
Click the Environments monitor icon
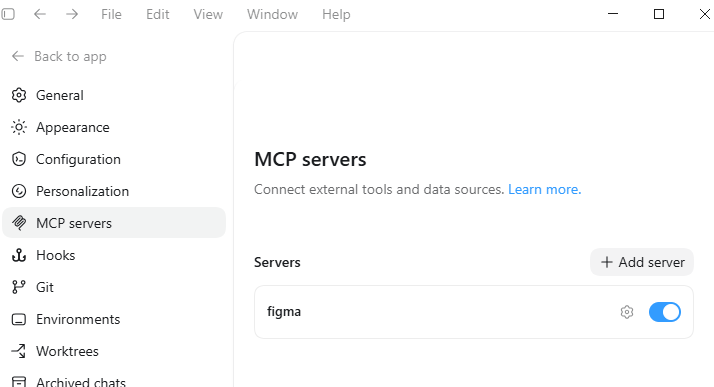(x=19, y=319)
